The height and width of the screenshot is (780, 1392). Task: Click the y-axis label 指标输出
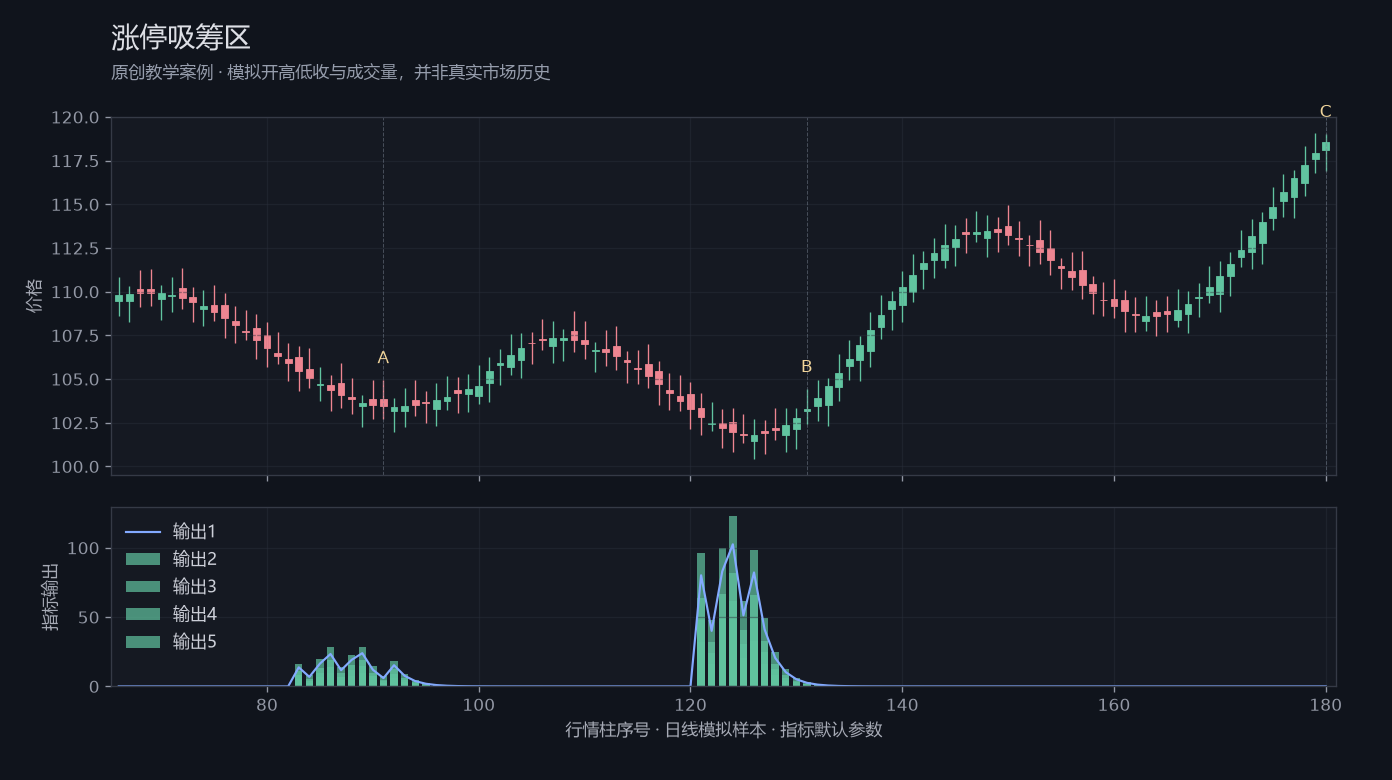click(50, 597)
